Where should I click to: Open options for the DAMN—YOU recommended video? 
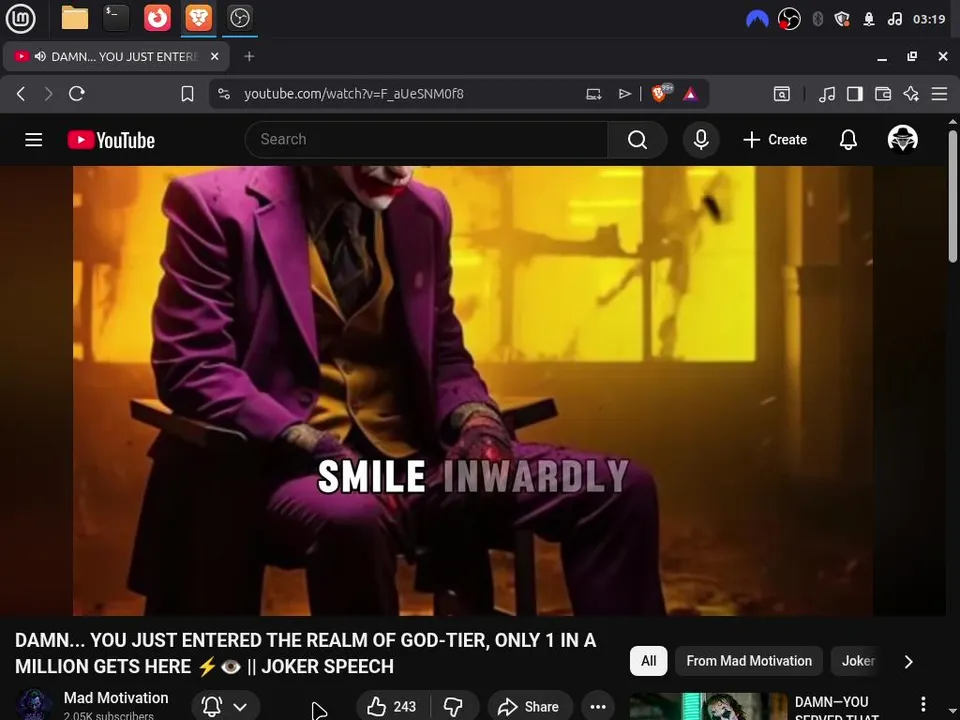click(x=923, y=704)
